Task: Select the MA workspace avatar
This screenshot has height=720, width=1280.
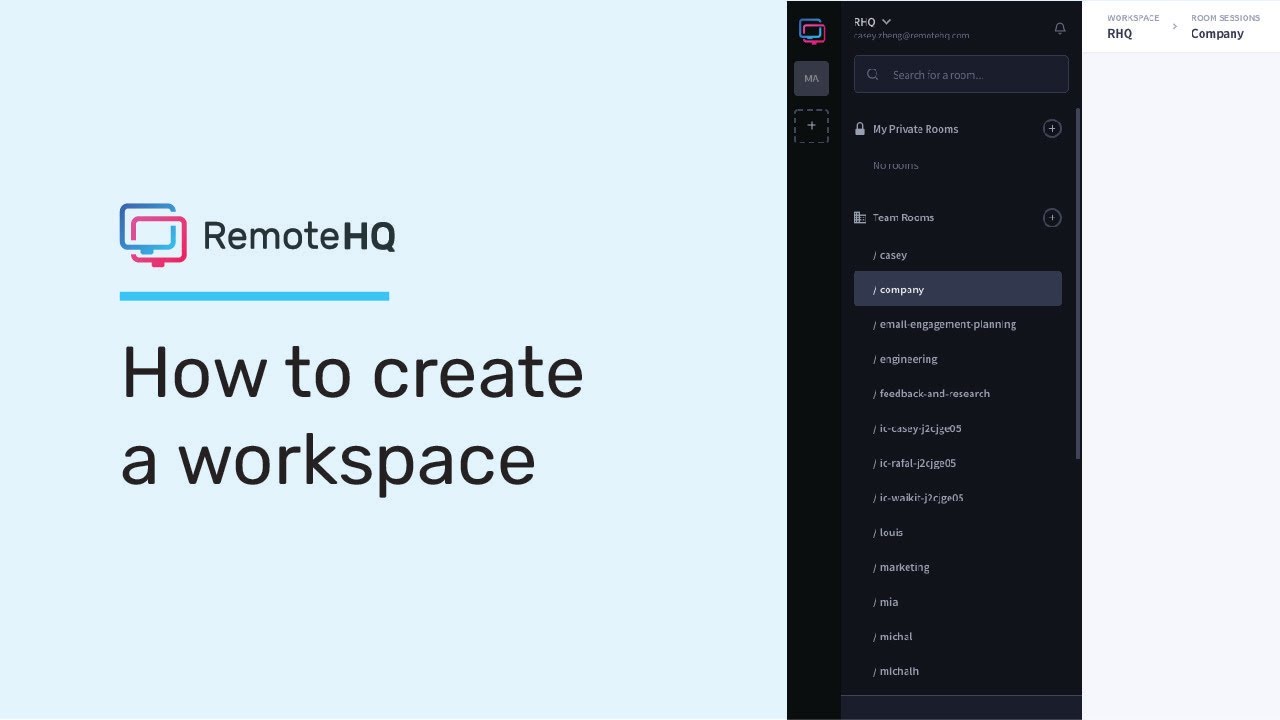Action: [x=811, y=78]
